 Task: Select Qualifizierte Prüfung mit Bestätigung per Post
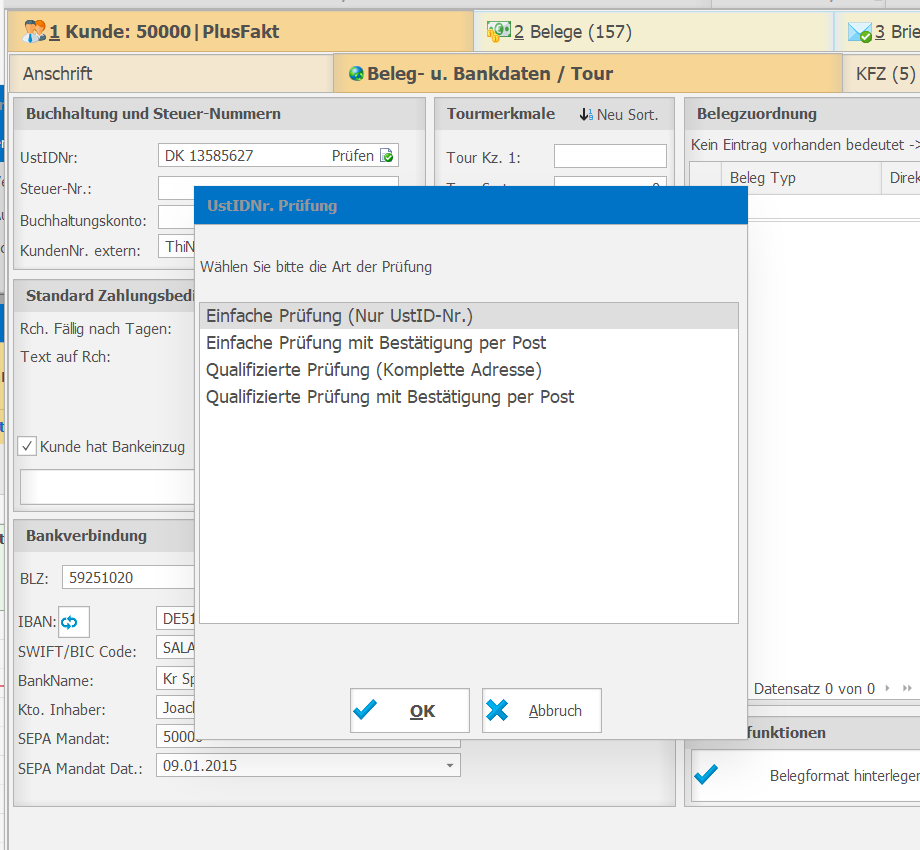(x=469, y=397)
